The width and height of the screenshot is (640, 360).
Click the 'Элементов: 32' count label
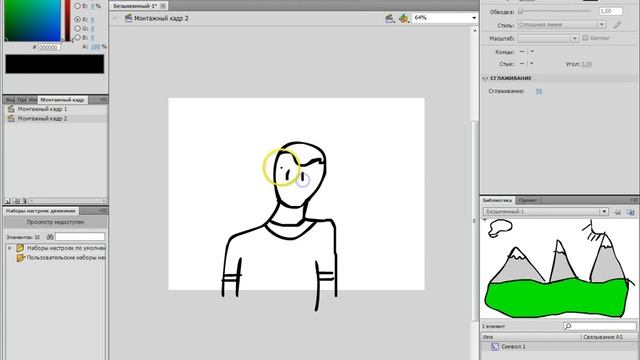click(23, 237)
